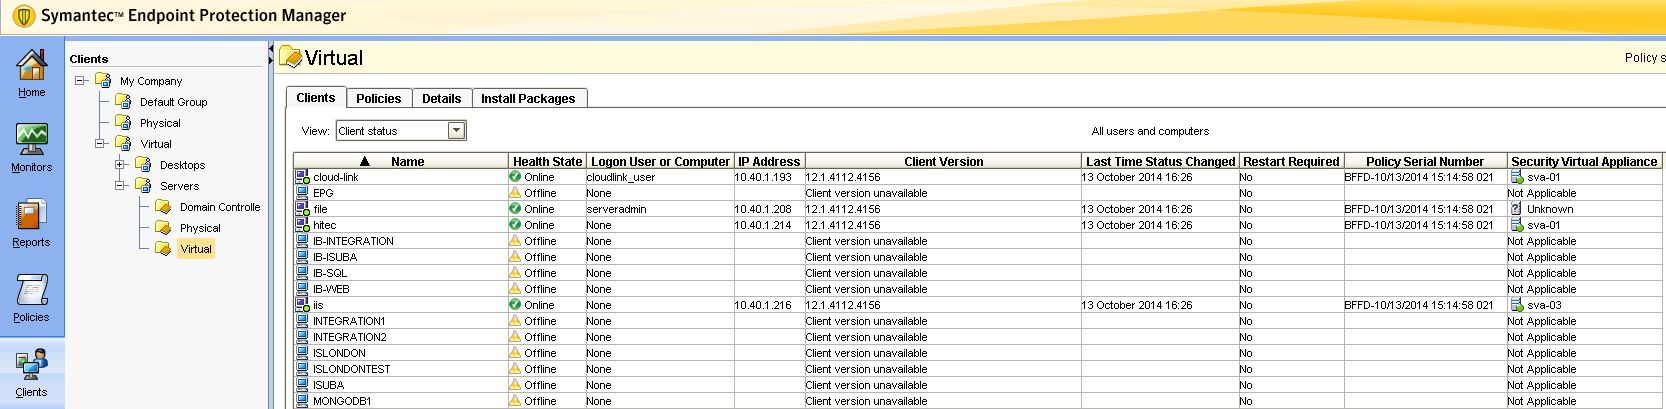Collapse the Clients tree pane with arrow
This screenshot has width=1666, height=409.
pyautogui.click(x=271, y=49)
